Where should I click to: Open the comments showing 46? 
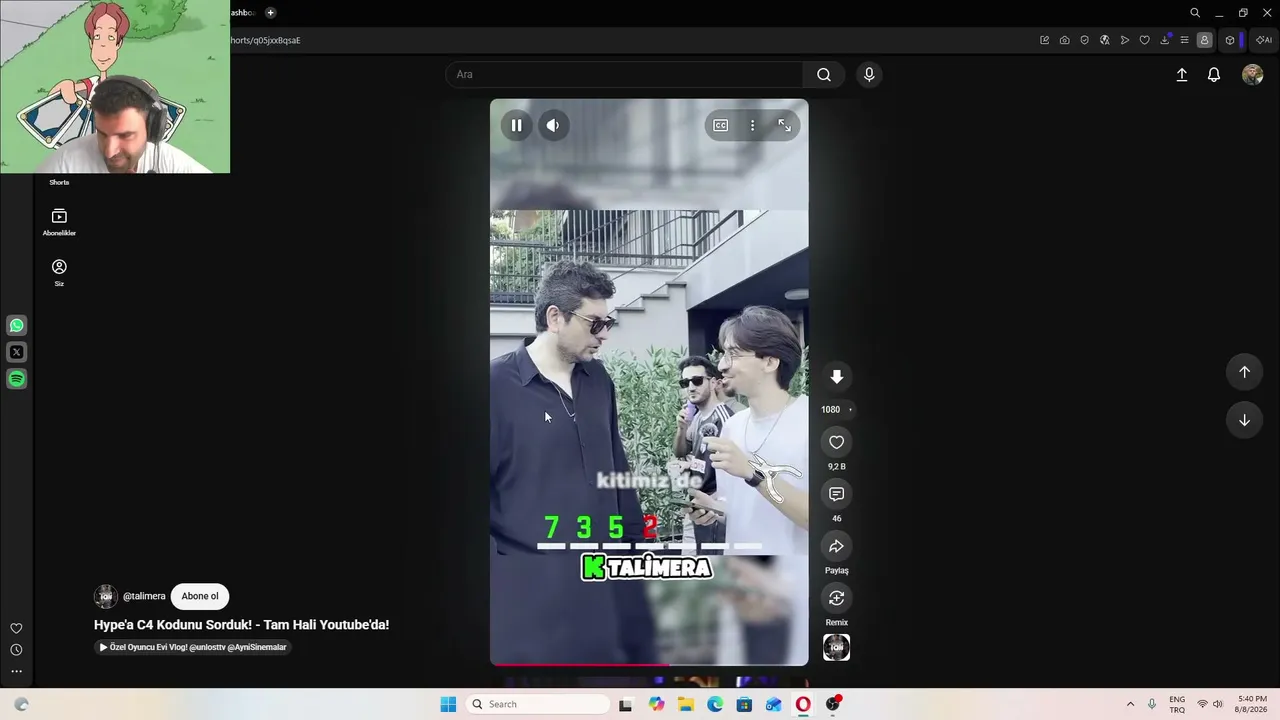[x=836, y=494]
